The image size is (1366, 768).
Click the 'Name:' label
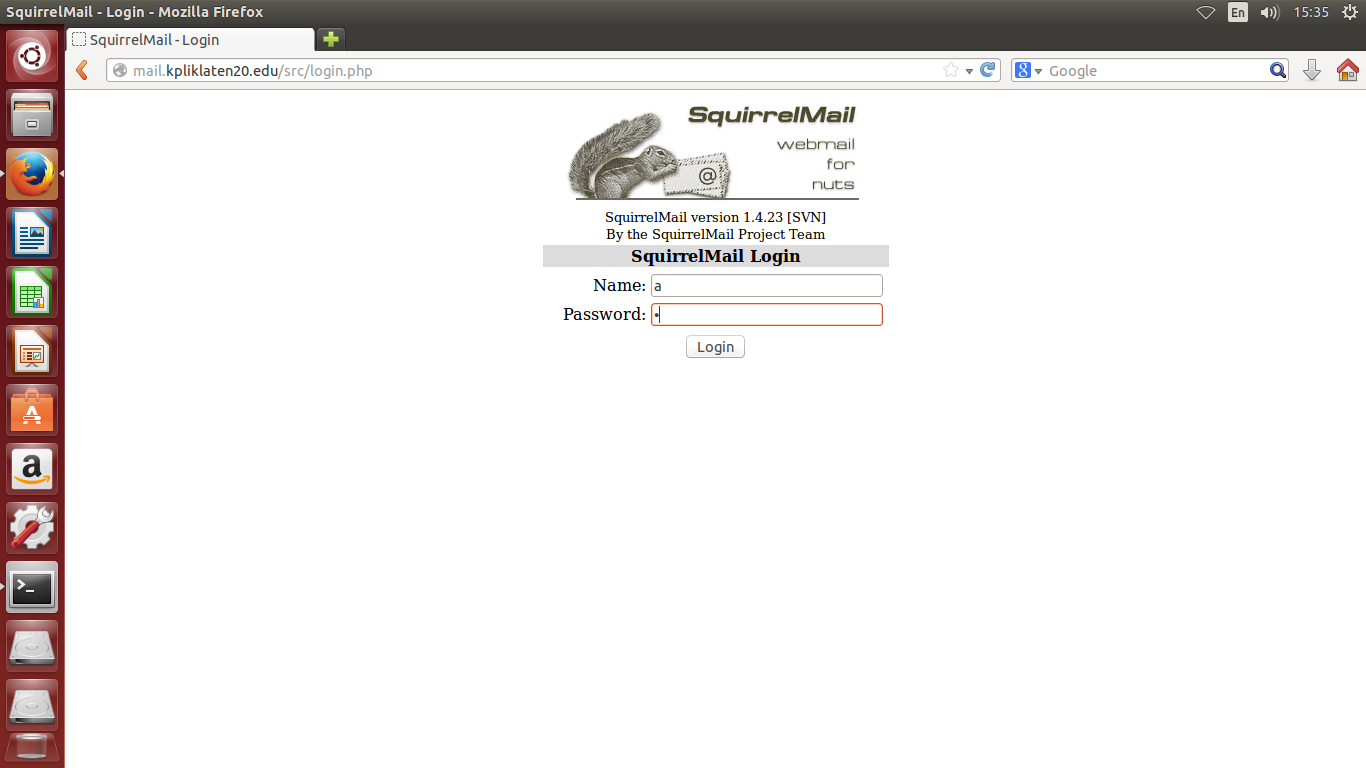click(619, 286)
